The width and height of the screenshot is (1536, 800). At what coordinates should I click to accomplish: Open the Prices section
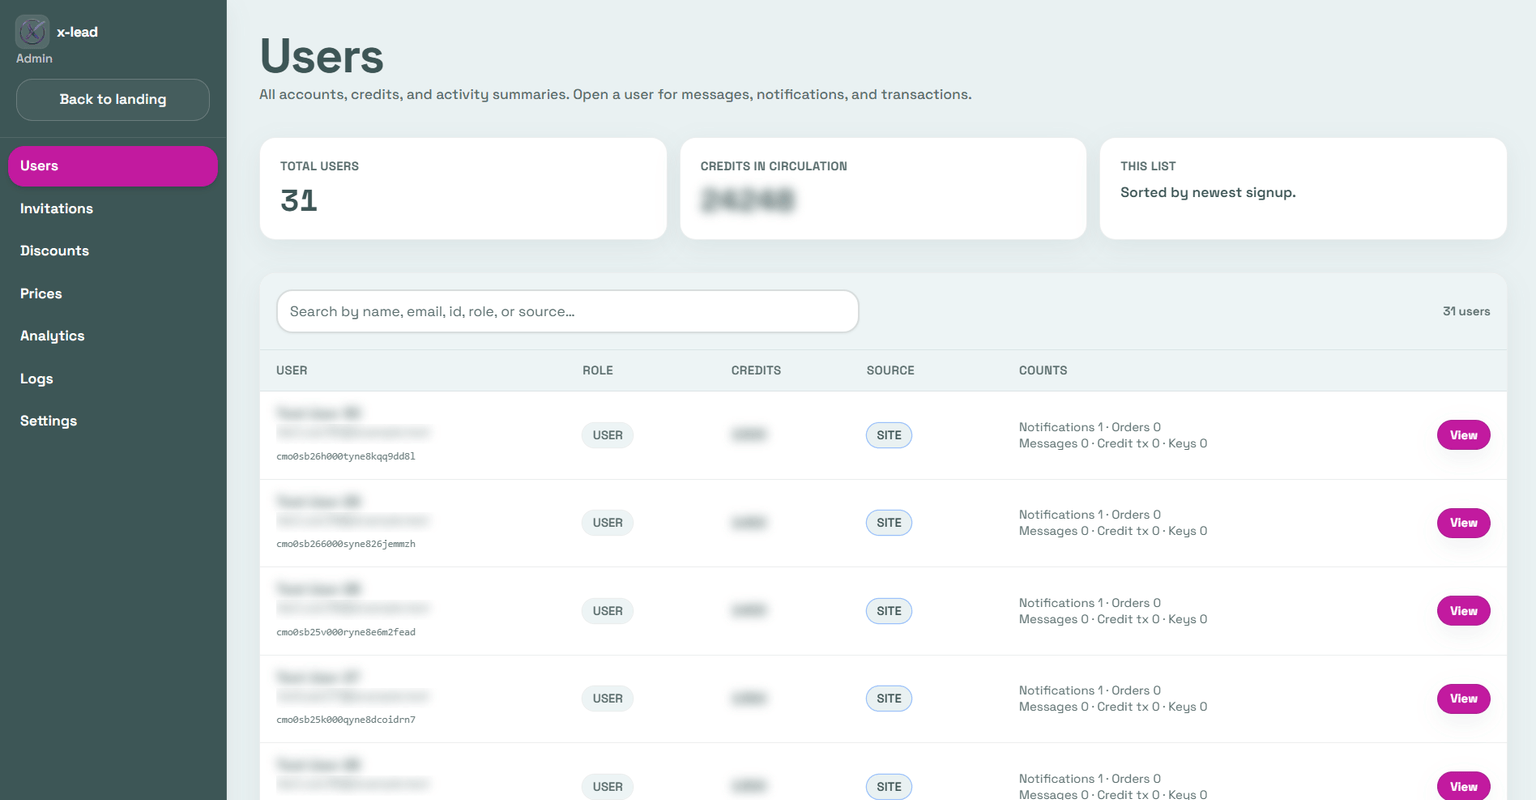[x=113, y=294]
